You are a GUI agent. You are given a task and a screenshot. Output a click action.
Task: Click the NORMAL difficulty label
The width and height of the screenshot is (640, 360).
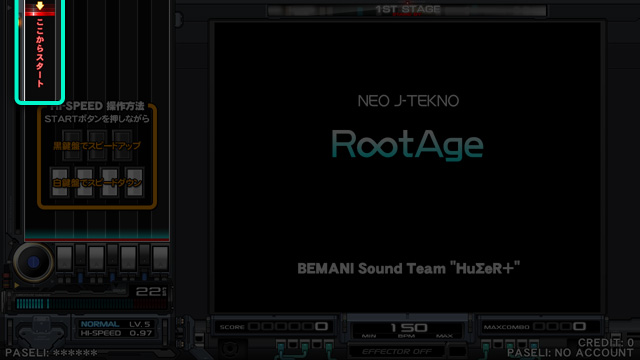pyautogui.click(x=100, y=324)
